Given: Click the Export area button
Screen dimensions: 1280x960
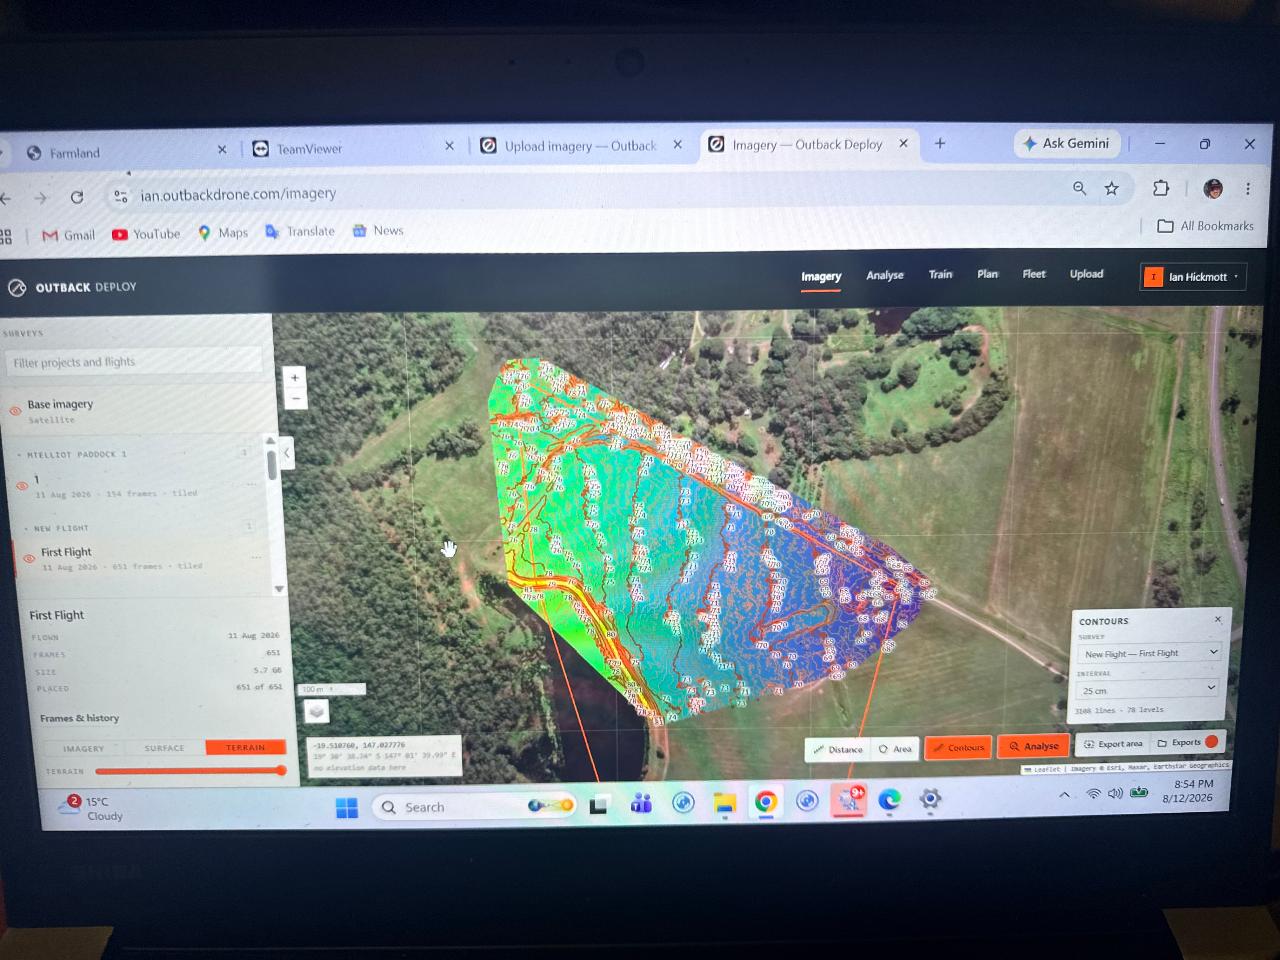Looking at the screenshot, I should point(1112,744).
